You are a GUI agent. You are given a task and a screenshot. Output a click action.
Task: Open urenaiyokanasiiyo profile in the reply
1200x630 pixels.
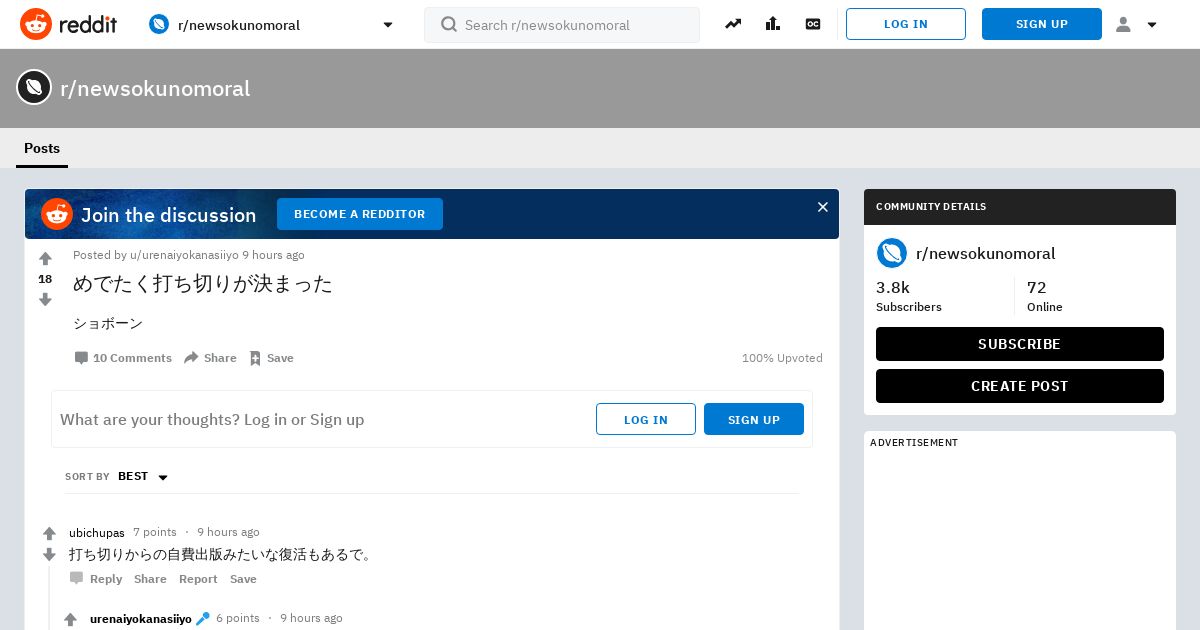[141, 619]
